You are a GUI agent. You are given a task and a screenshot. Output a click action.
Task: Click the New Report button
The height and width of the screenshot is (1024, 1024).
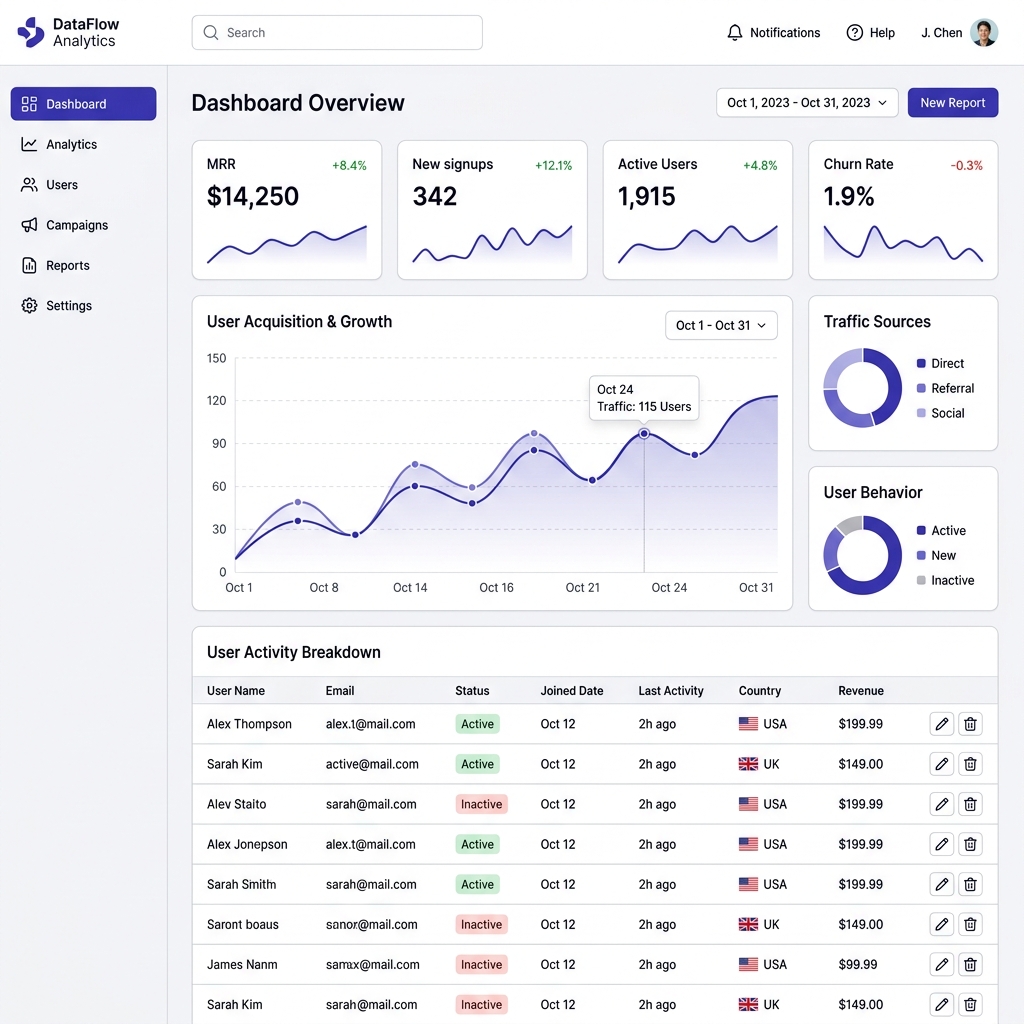tap(953, 103)
